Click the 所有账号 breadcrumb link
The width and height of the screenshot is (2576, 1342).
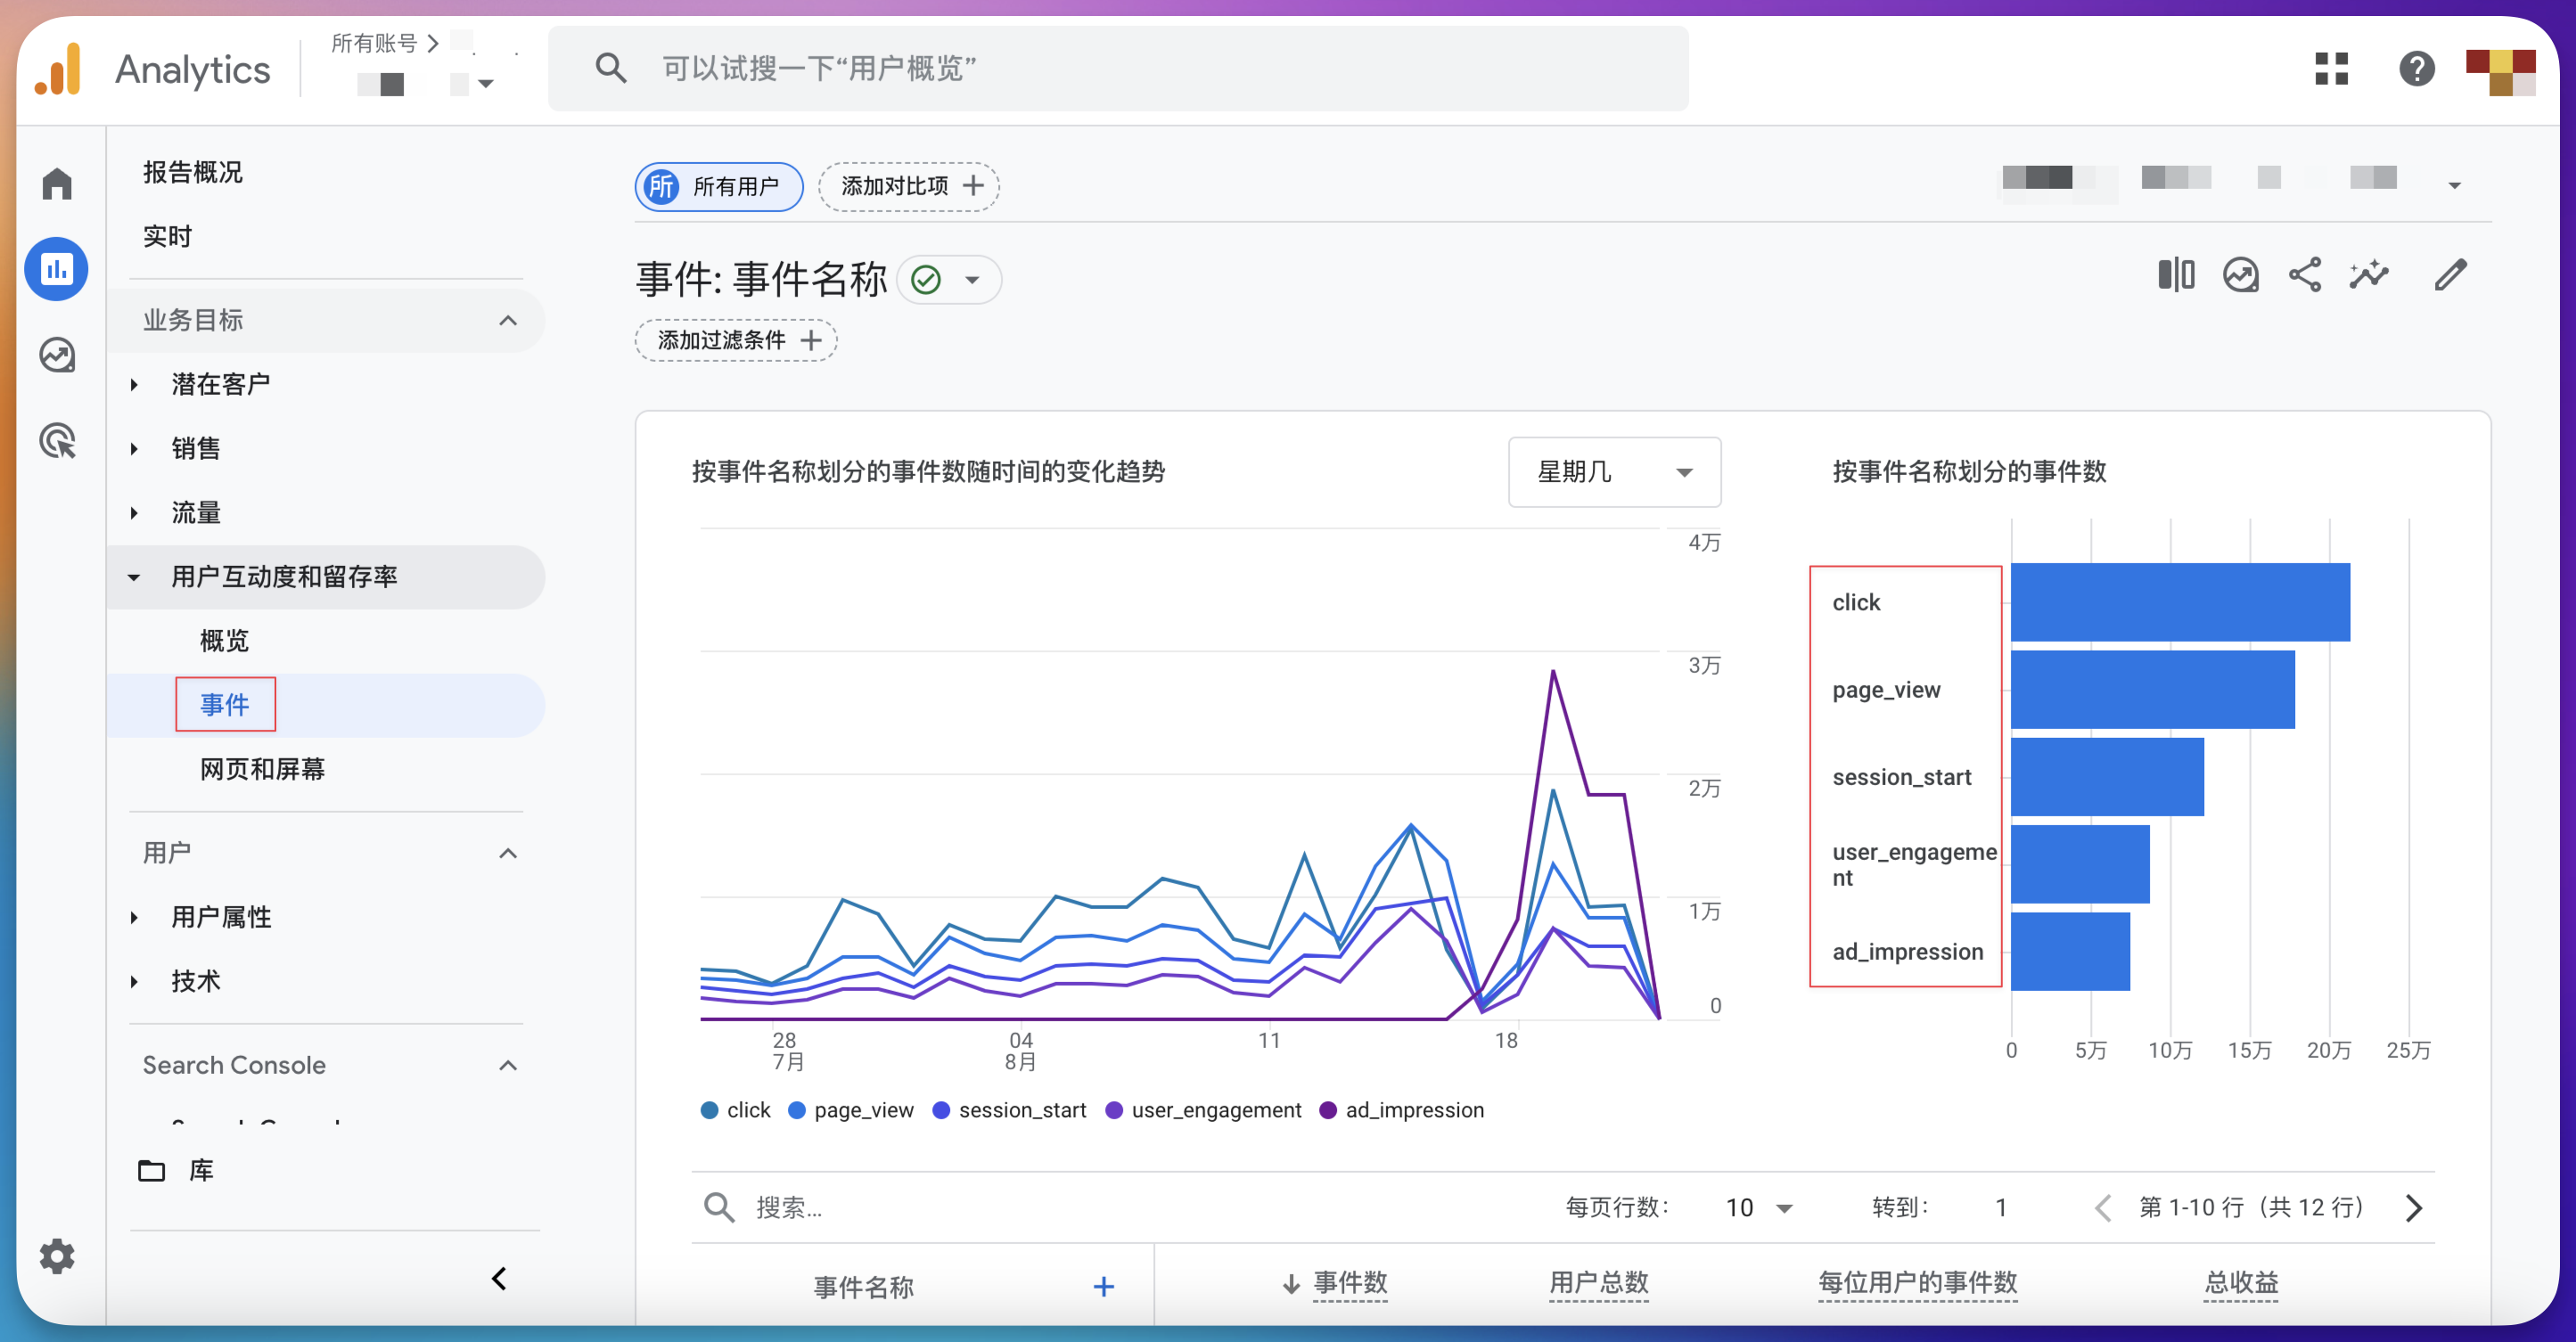click(x=374, y=43)
